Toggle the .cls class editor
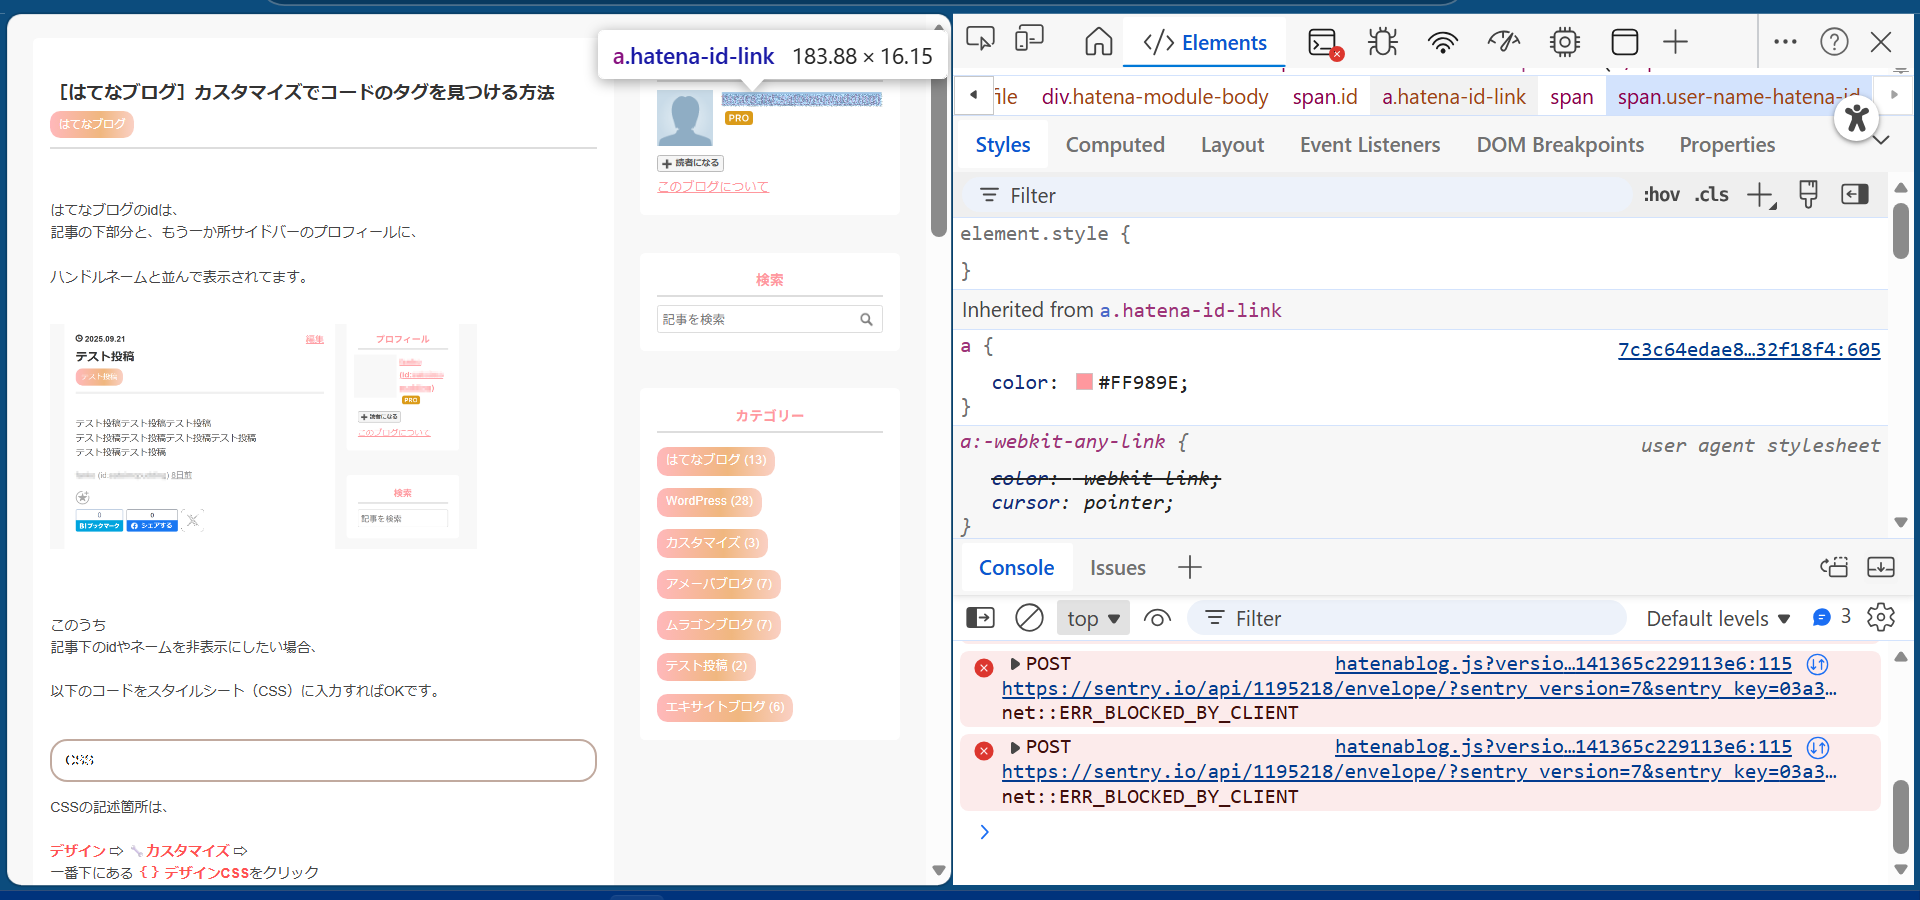This screenshot has height=900, width=1920. click(x=1711, y=195)
